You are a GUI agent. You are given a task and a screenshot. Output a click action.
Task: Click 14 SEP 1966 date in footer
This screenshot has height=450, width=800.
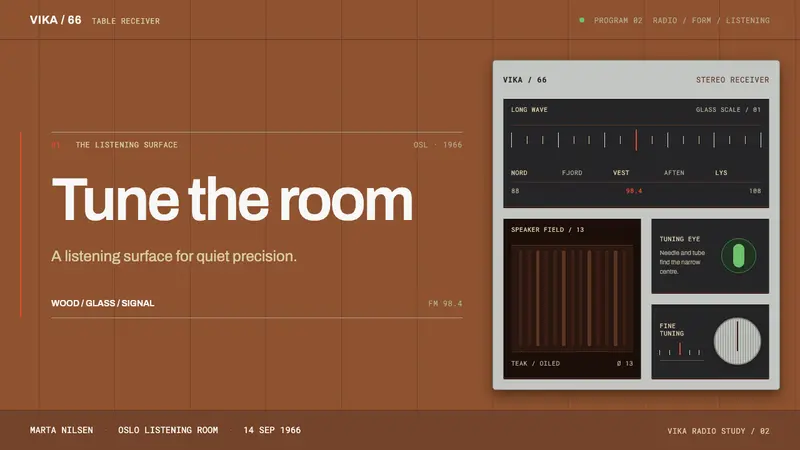click(272, 430)
